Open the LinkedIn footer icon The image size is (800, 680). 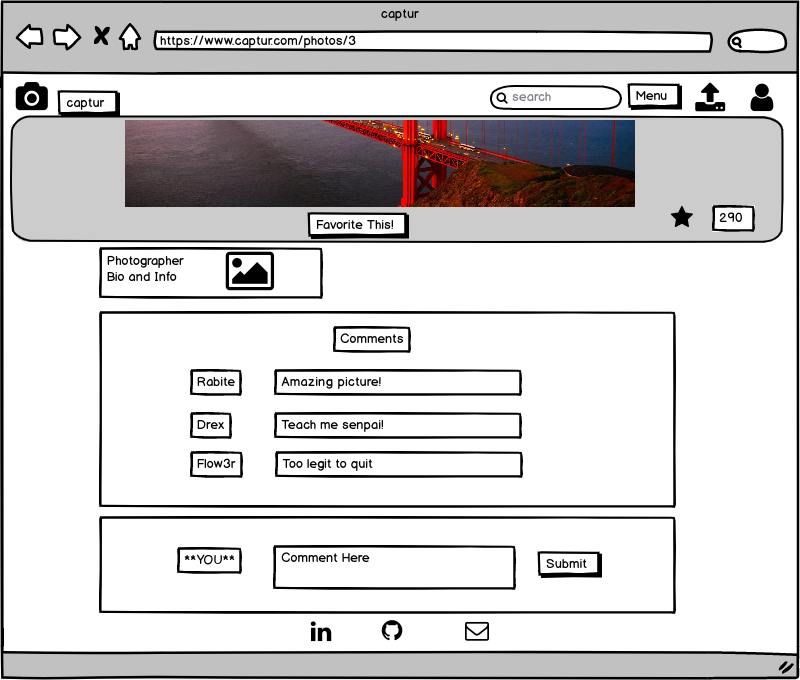click(x=321, y=632)
